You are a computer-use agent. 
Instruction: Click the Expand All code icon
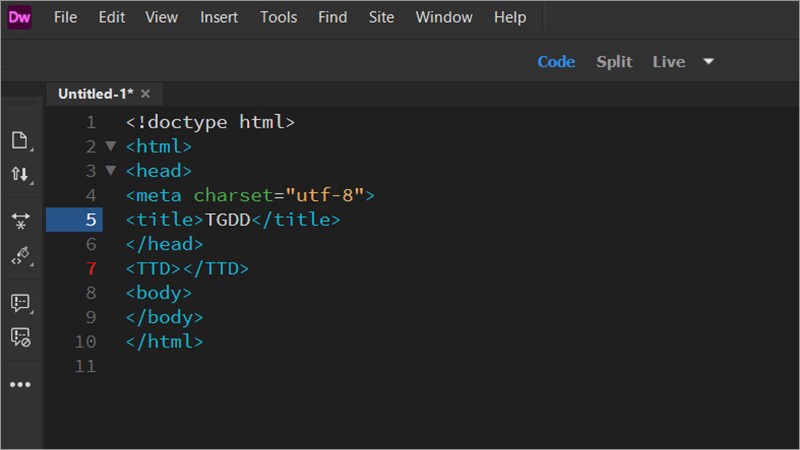tap(20, 218)
